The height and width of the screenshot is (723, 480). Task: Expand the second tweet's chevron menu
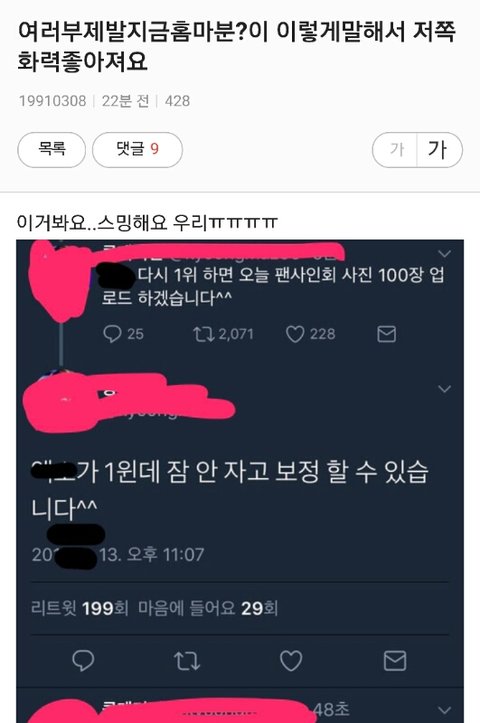tap(444, 389)
